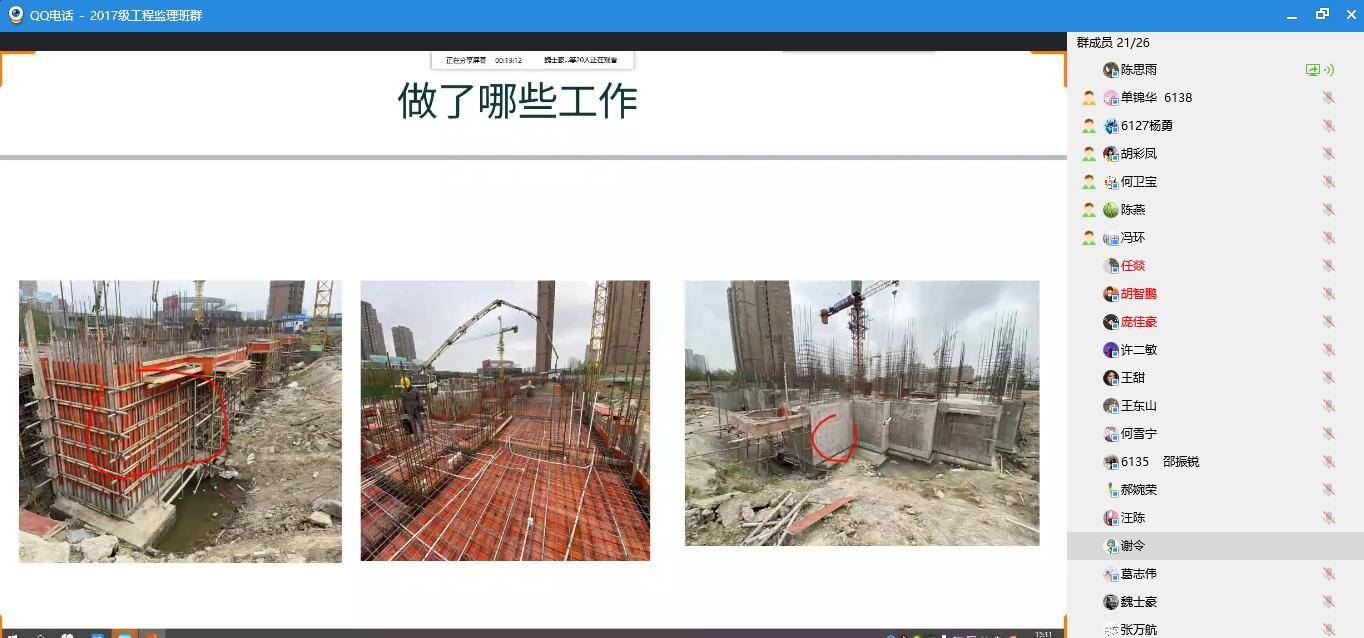Click the avatar of 陈燕
This screenshot has height=638, width=1364.
pos(1110,210)
